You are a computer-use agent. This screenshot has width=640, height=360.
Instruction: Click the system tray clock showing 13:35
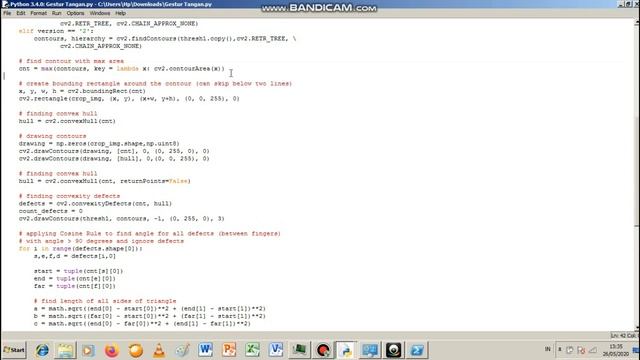616,350
